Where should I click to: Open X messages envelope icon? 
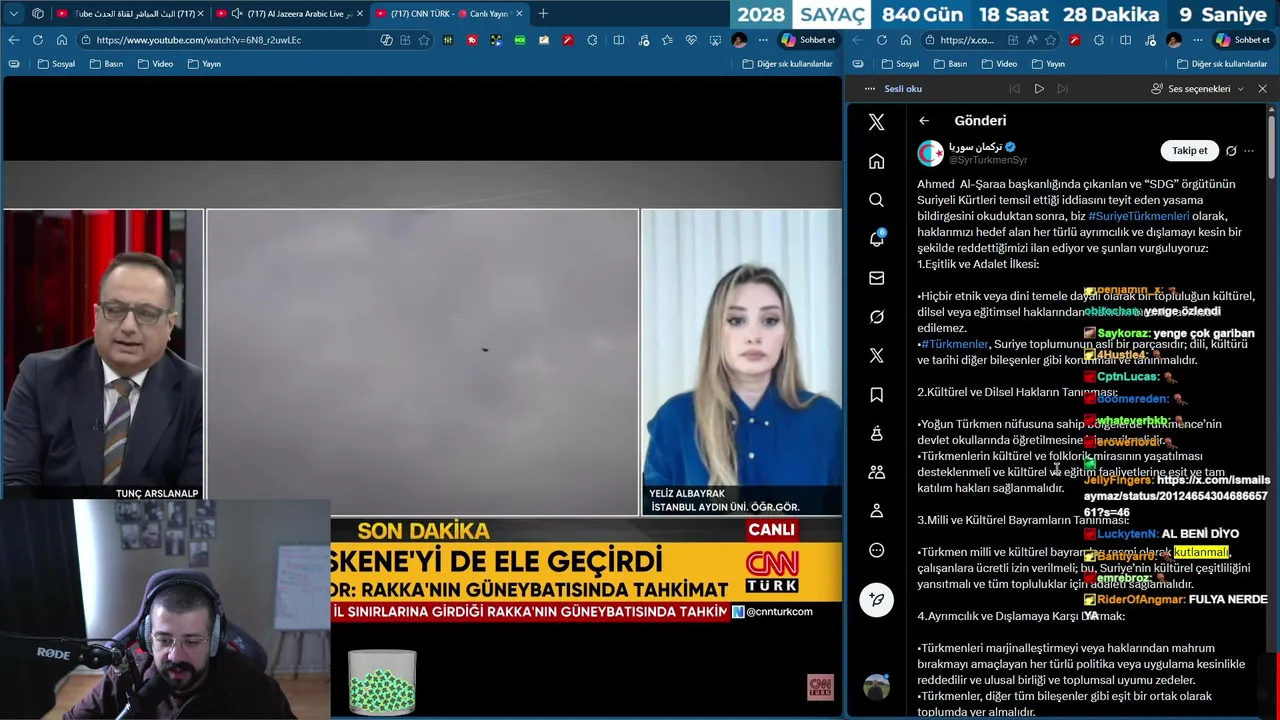click(876, 278)
